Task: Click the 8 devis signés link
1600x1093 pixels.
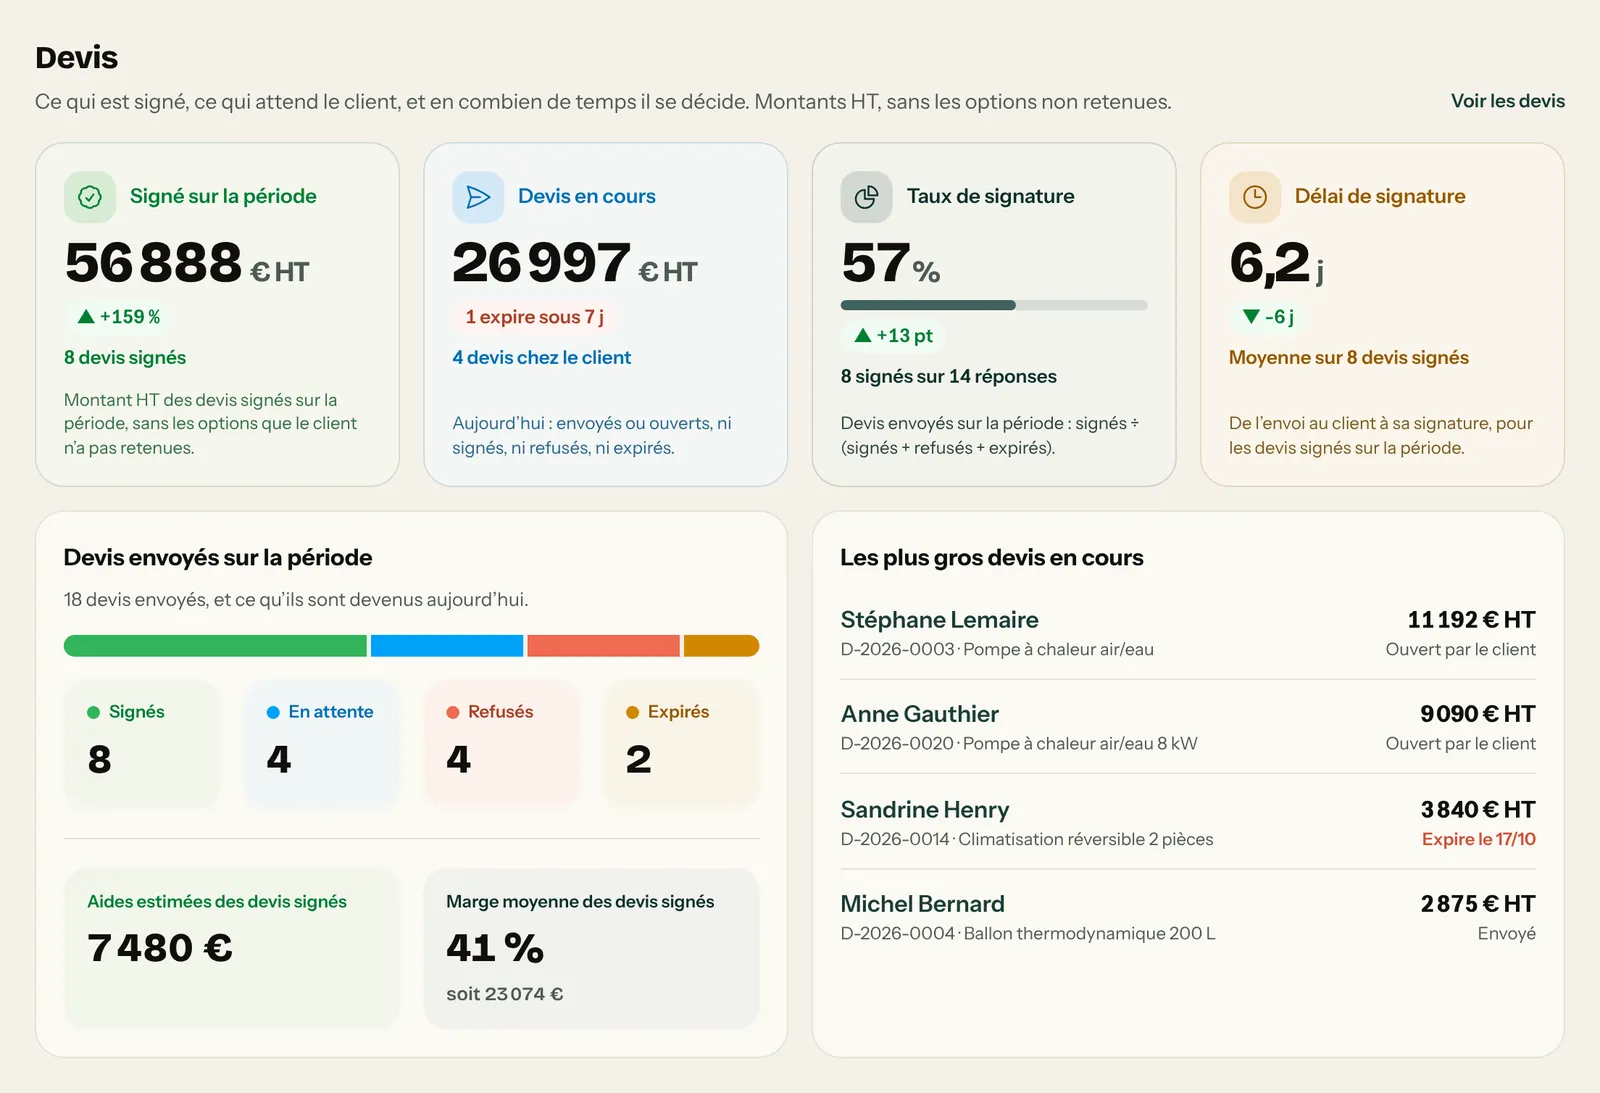Action: point(125,357)
